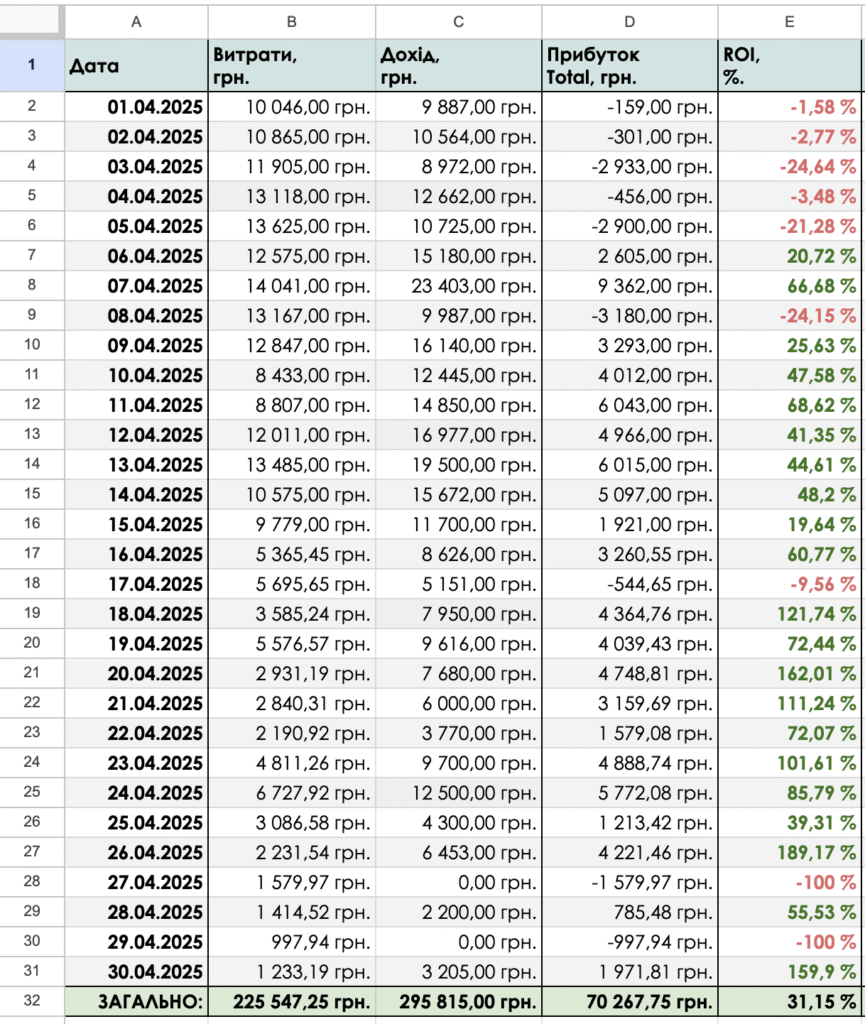The width and height of the screenshot is (865, 1024).
Task: Click the 'Дата' header cell
Action: (136, 66)
